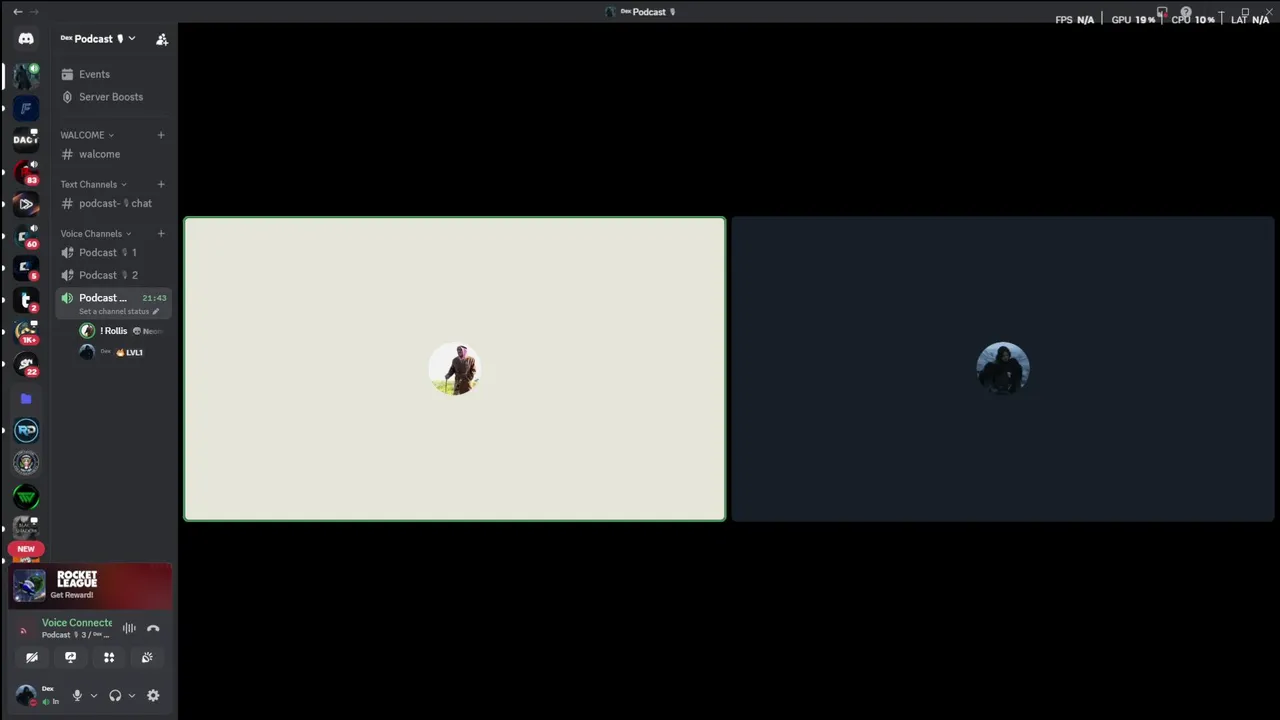This screenshot has height=720, width=1280.
Task: Deafen with the headphones button
Action: click(115, 695)
